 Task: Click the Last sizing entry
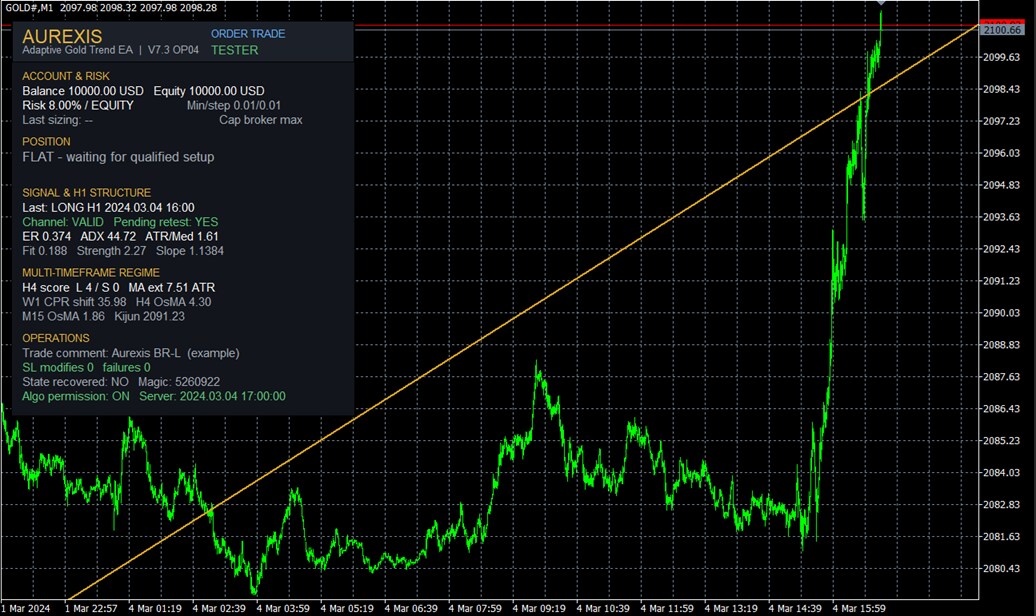[x=57, y=120]
